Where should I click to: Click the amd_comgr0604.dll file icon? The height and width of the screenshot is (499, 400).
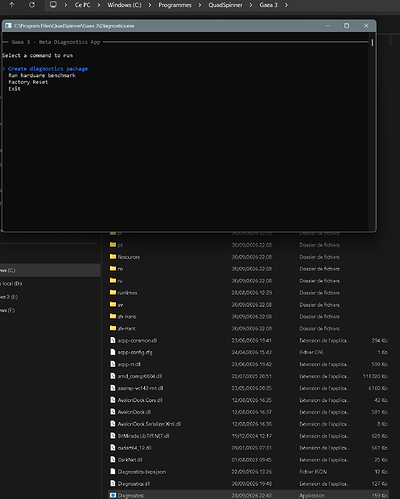113,376
